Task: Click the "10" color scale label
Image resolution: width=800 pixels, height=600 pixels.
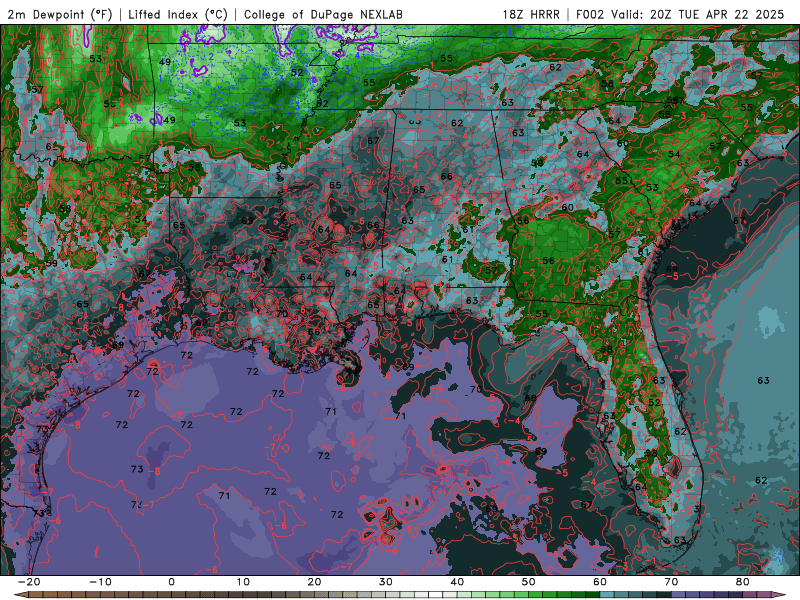Action: coord(243,582)
